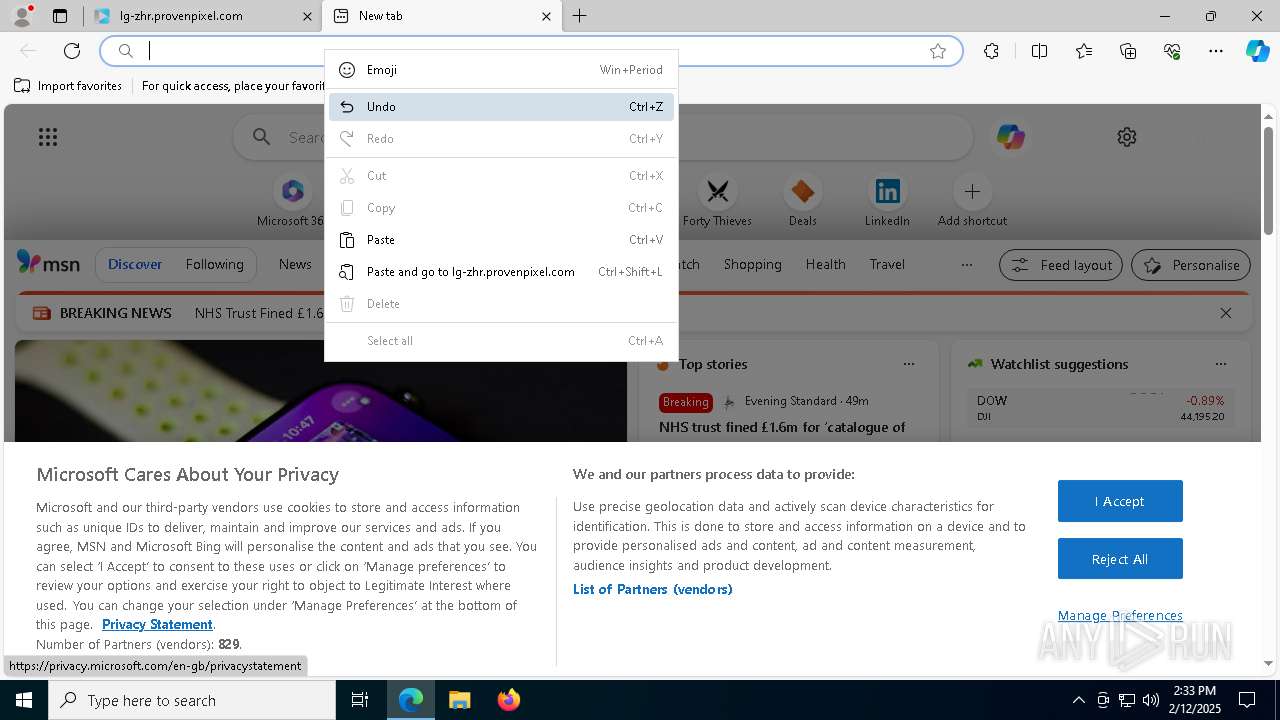Close the New tab tab
This screenshot has width=1280, height=720.
click(x=546, y=16)
